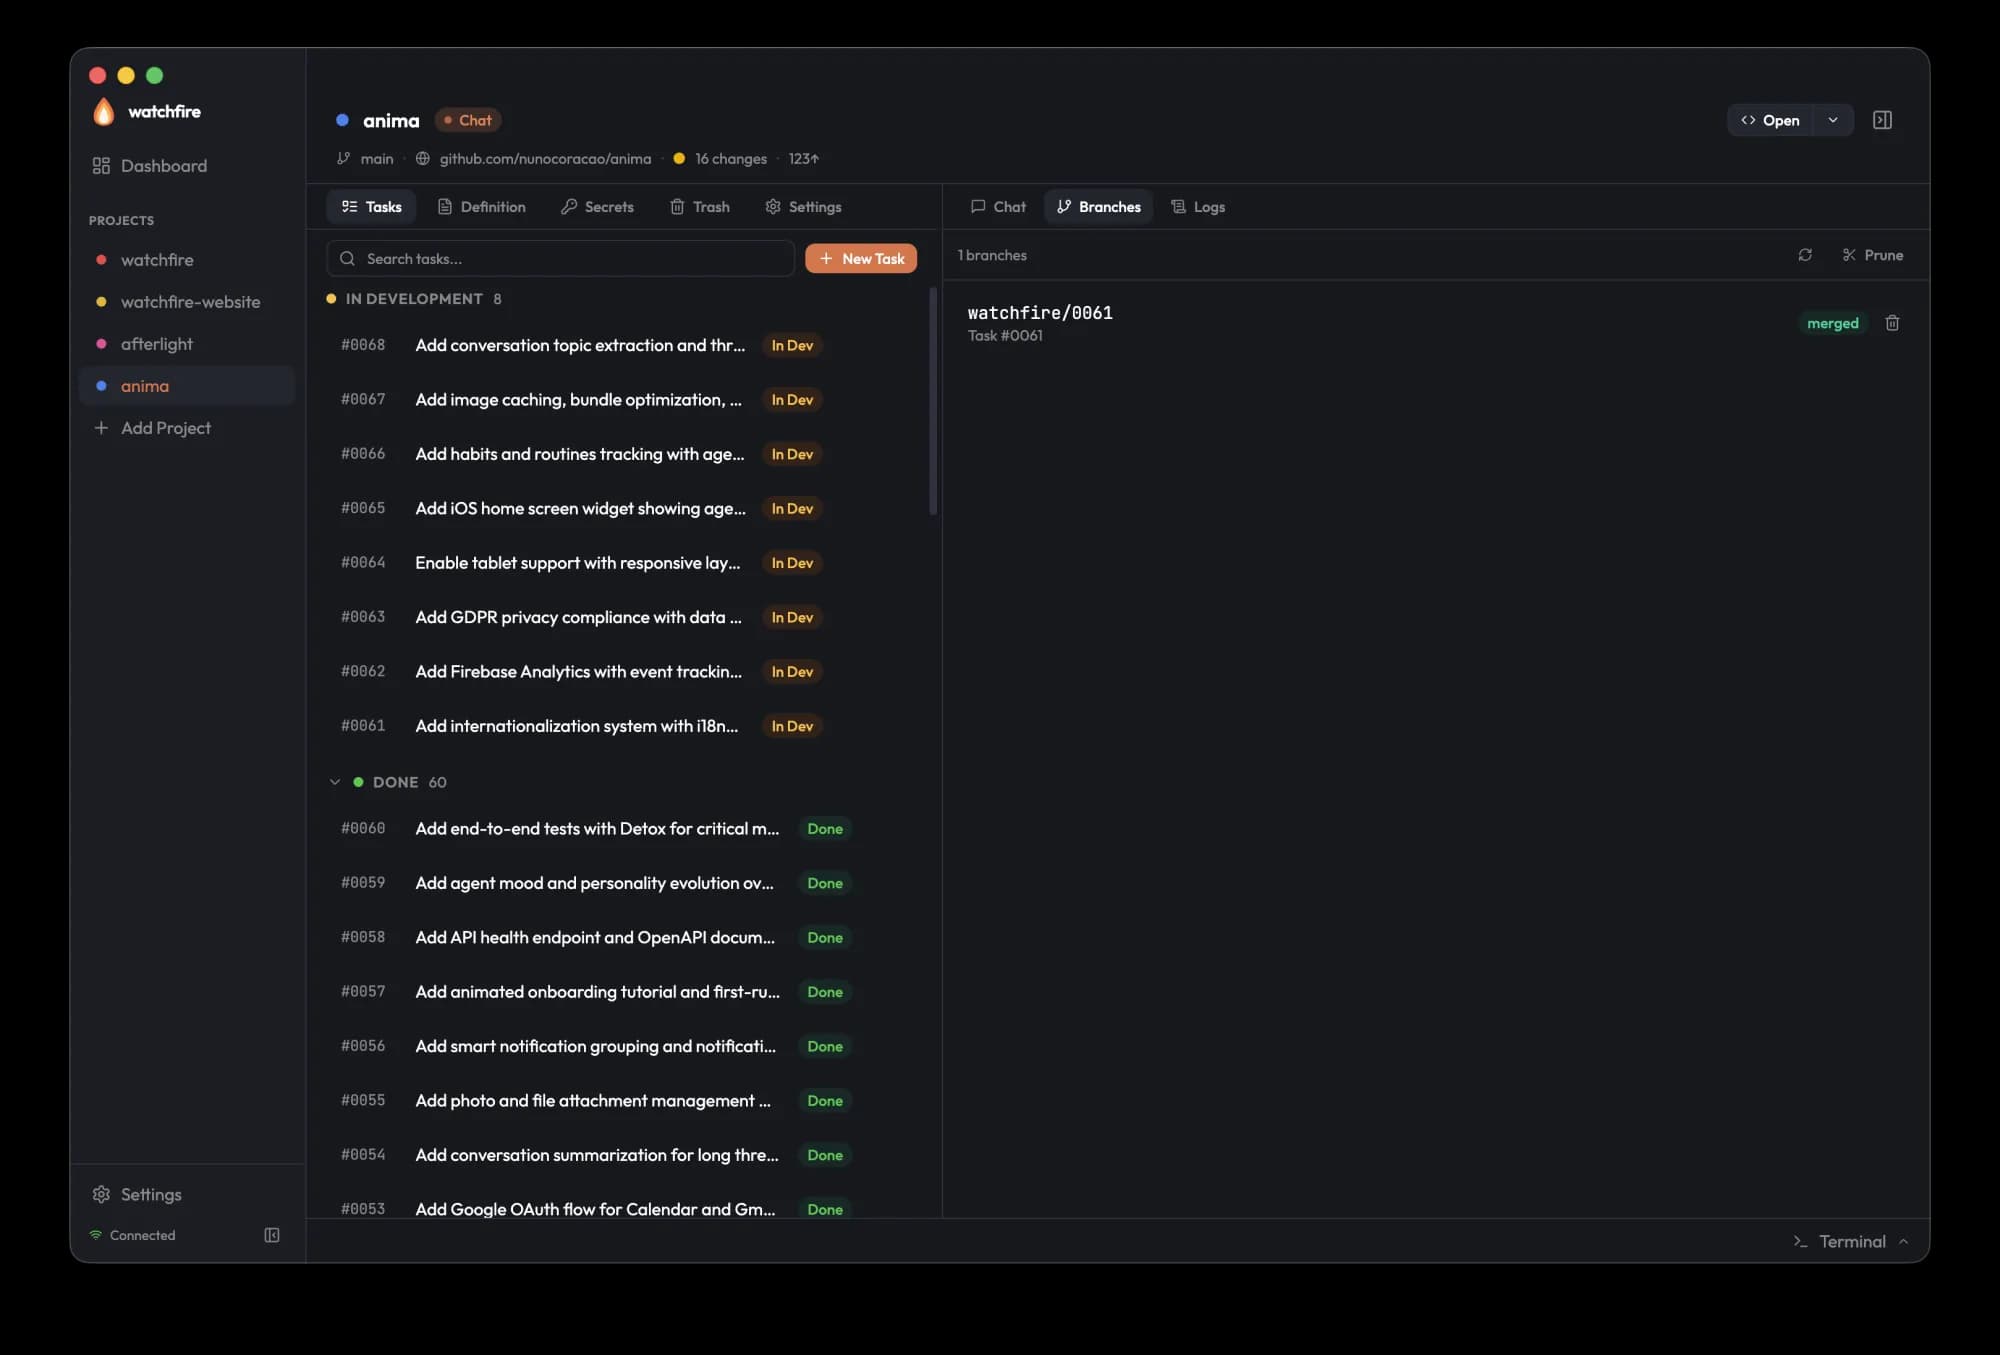Screen dimensions: 2000x1355
Task: Click the Open button
Action: 1770,120
